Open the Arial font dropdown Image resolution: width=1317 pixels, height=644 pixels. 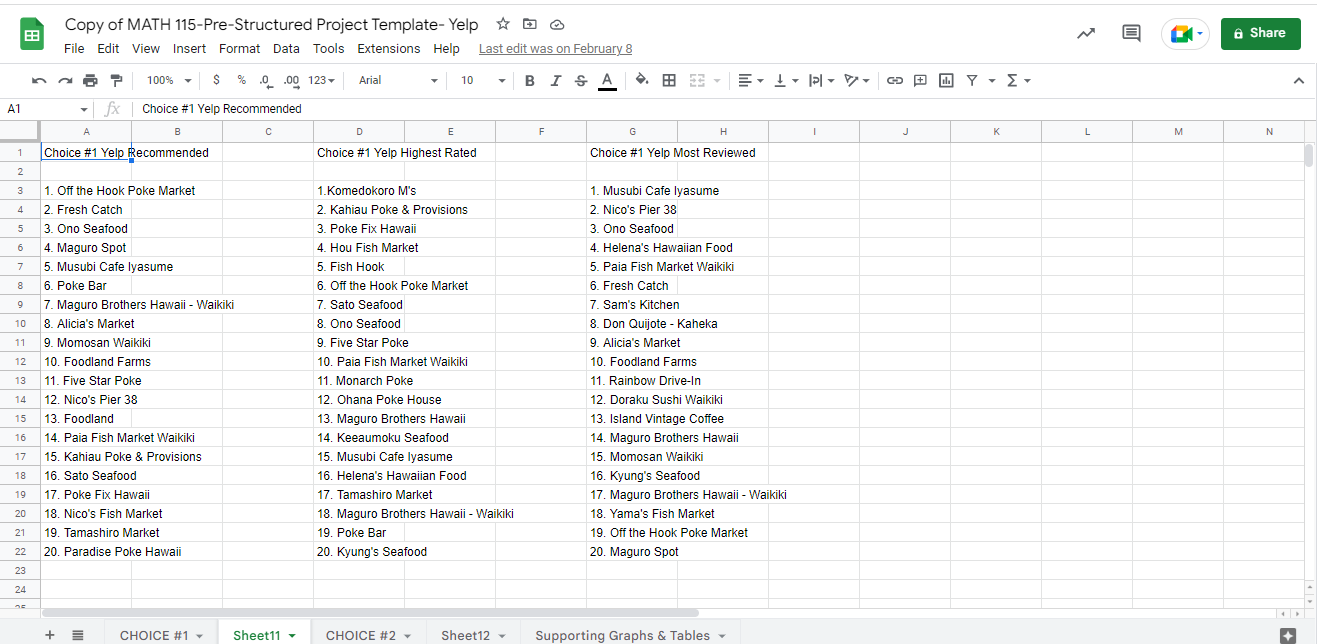[x=398, y=80]
